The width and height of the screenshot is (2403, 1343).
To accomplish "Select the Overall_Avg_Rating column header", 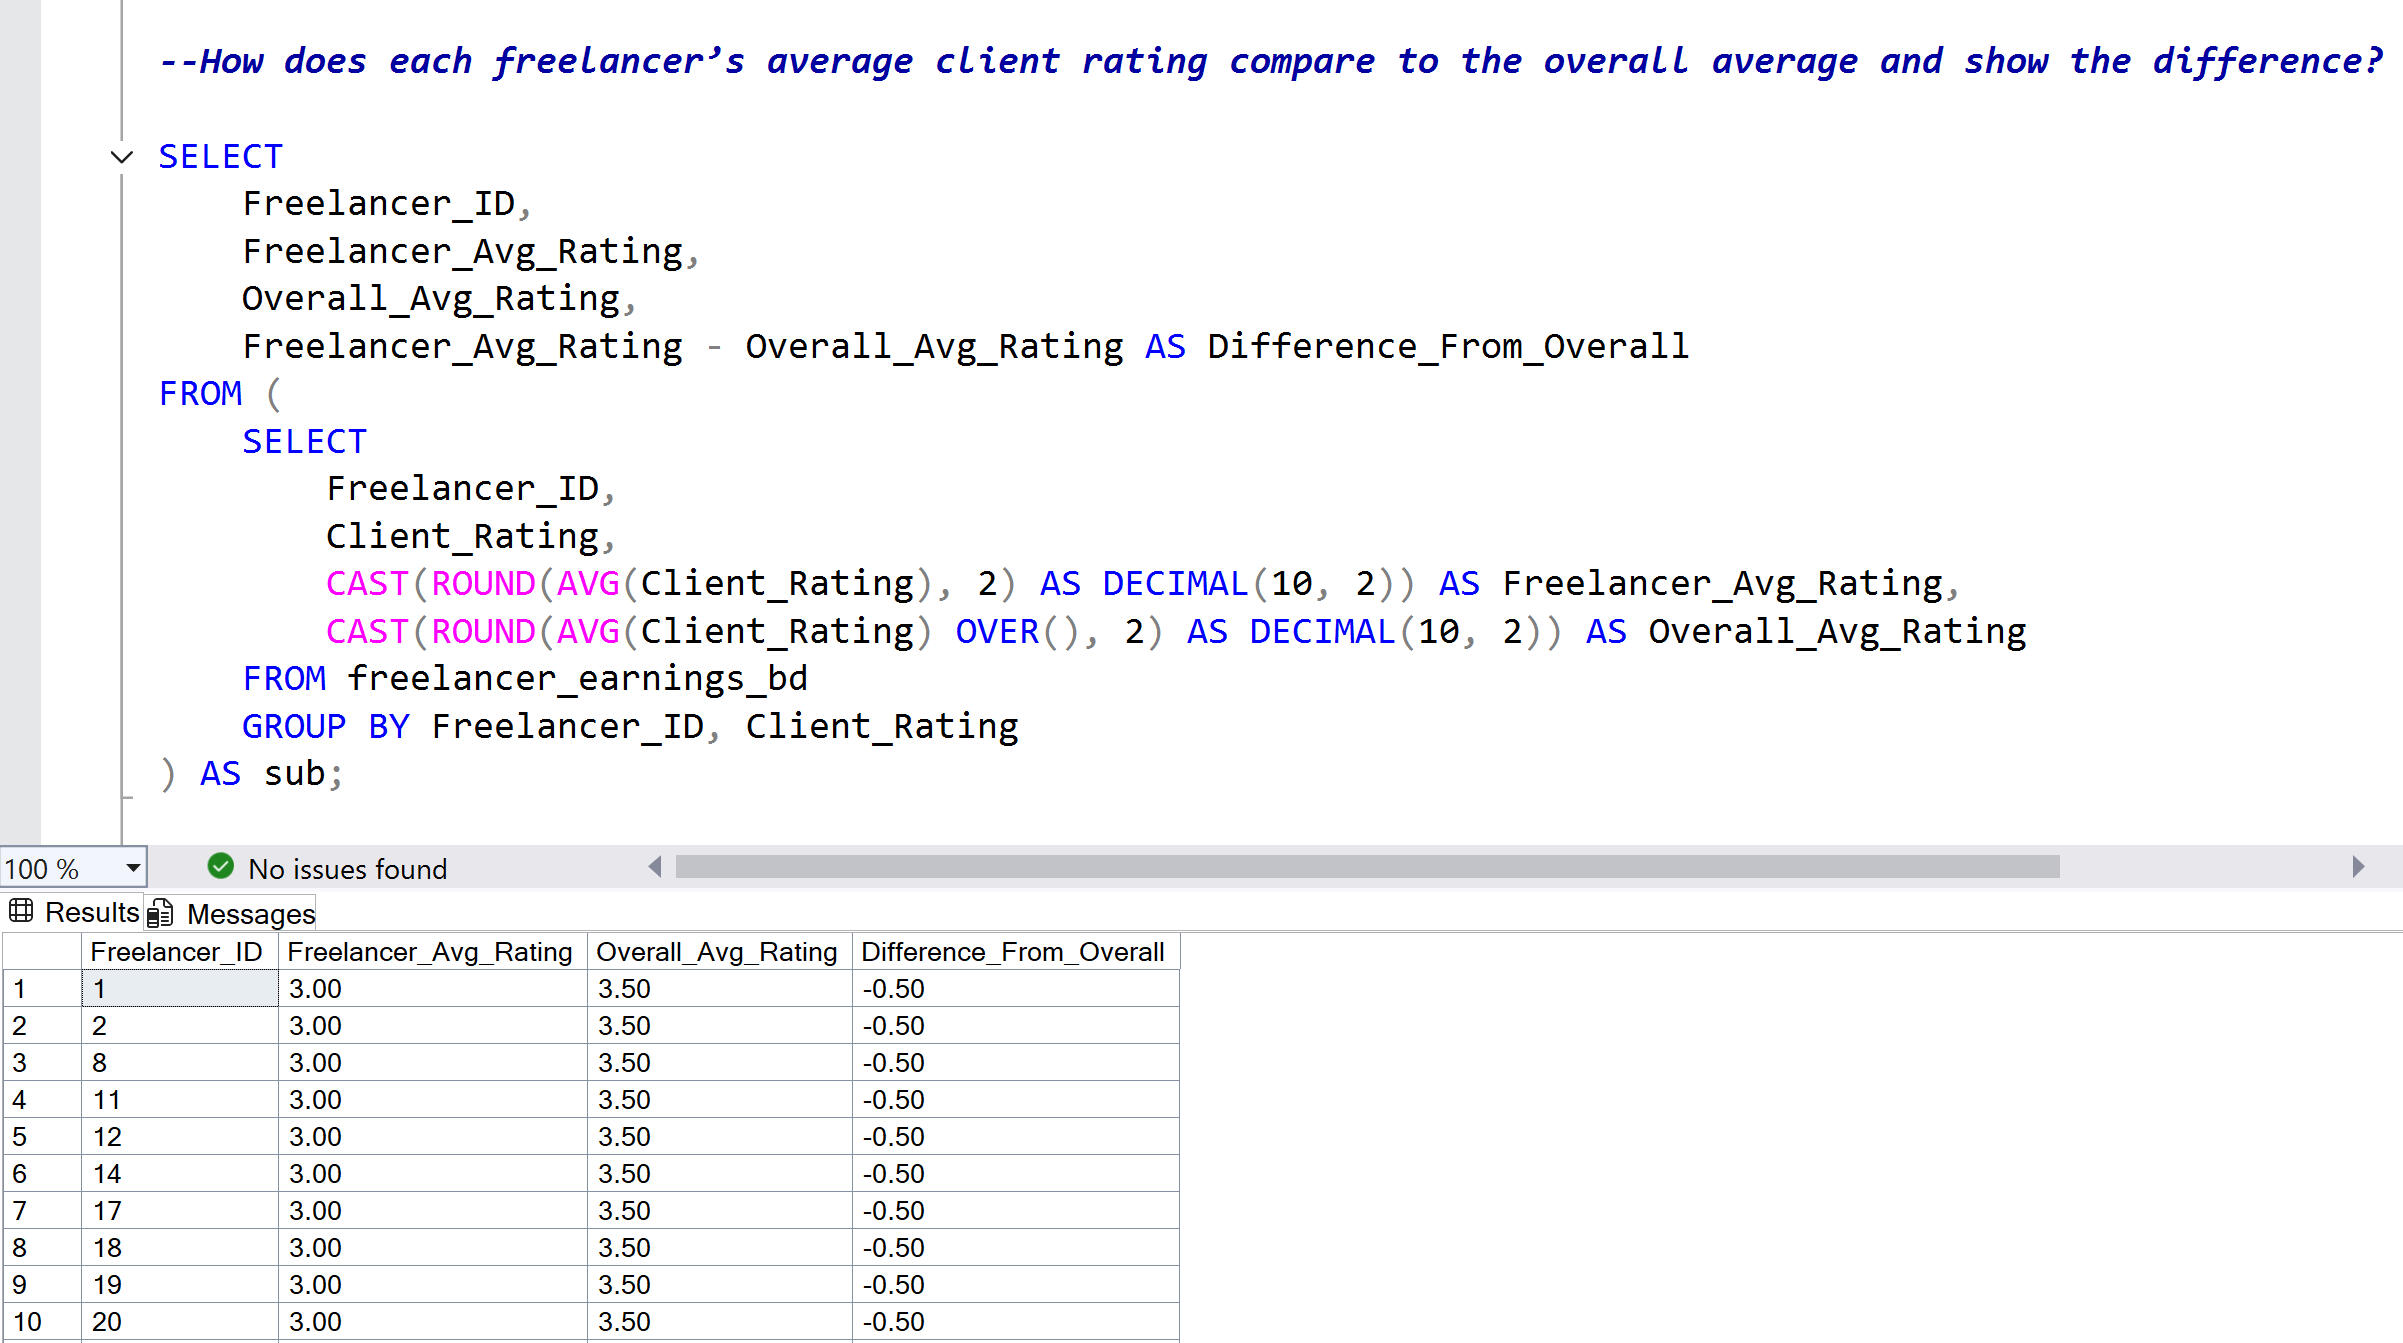I will point(716,952).
